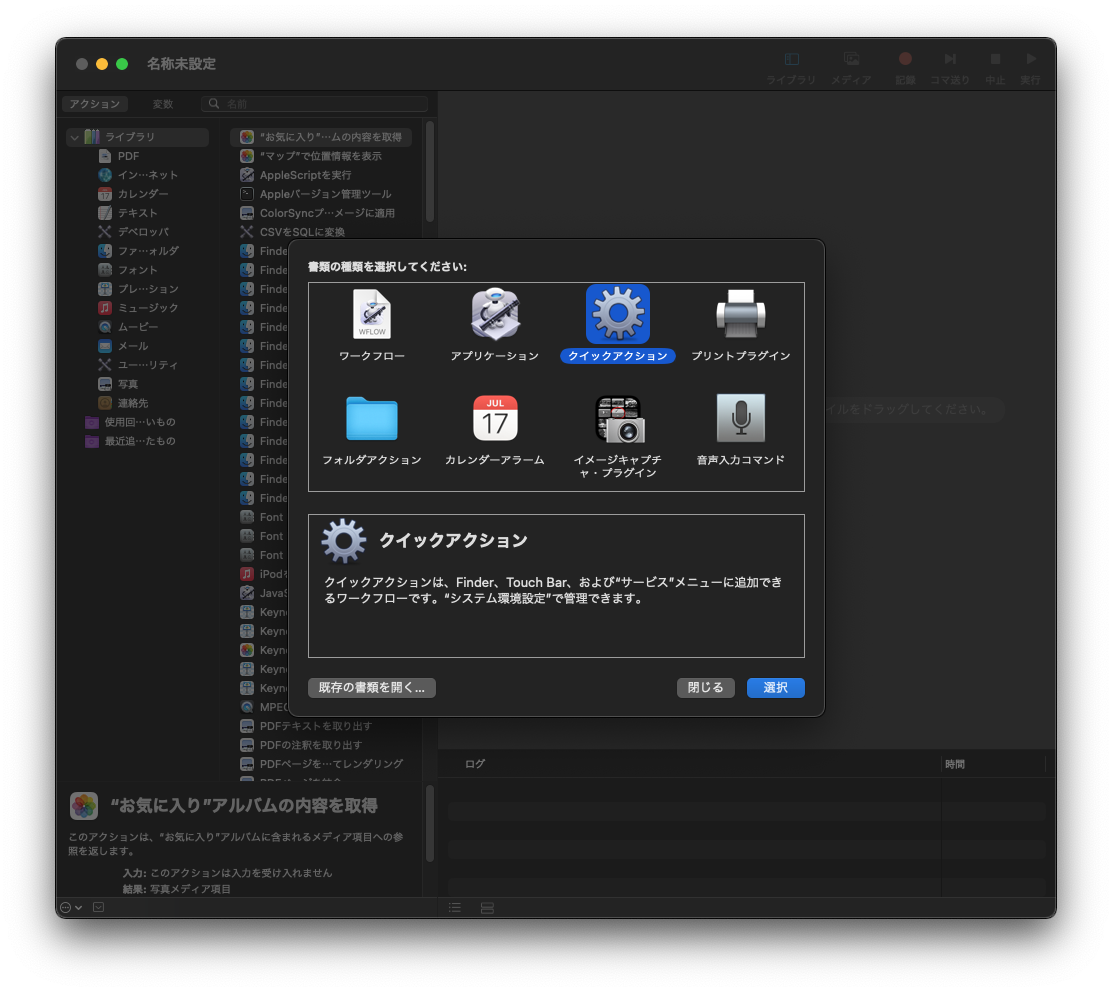Switch to the アクション tab
The width and height of the screenshot is (1112, 992).
(x=95, y=103)
